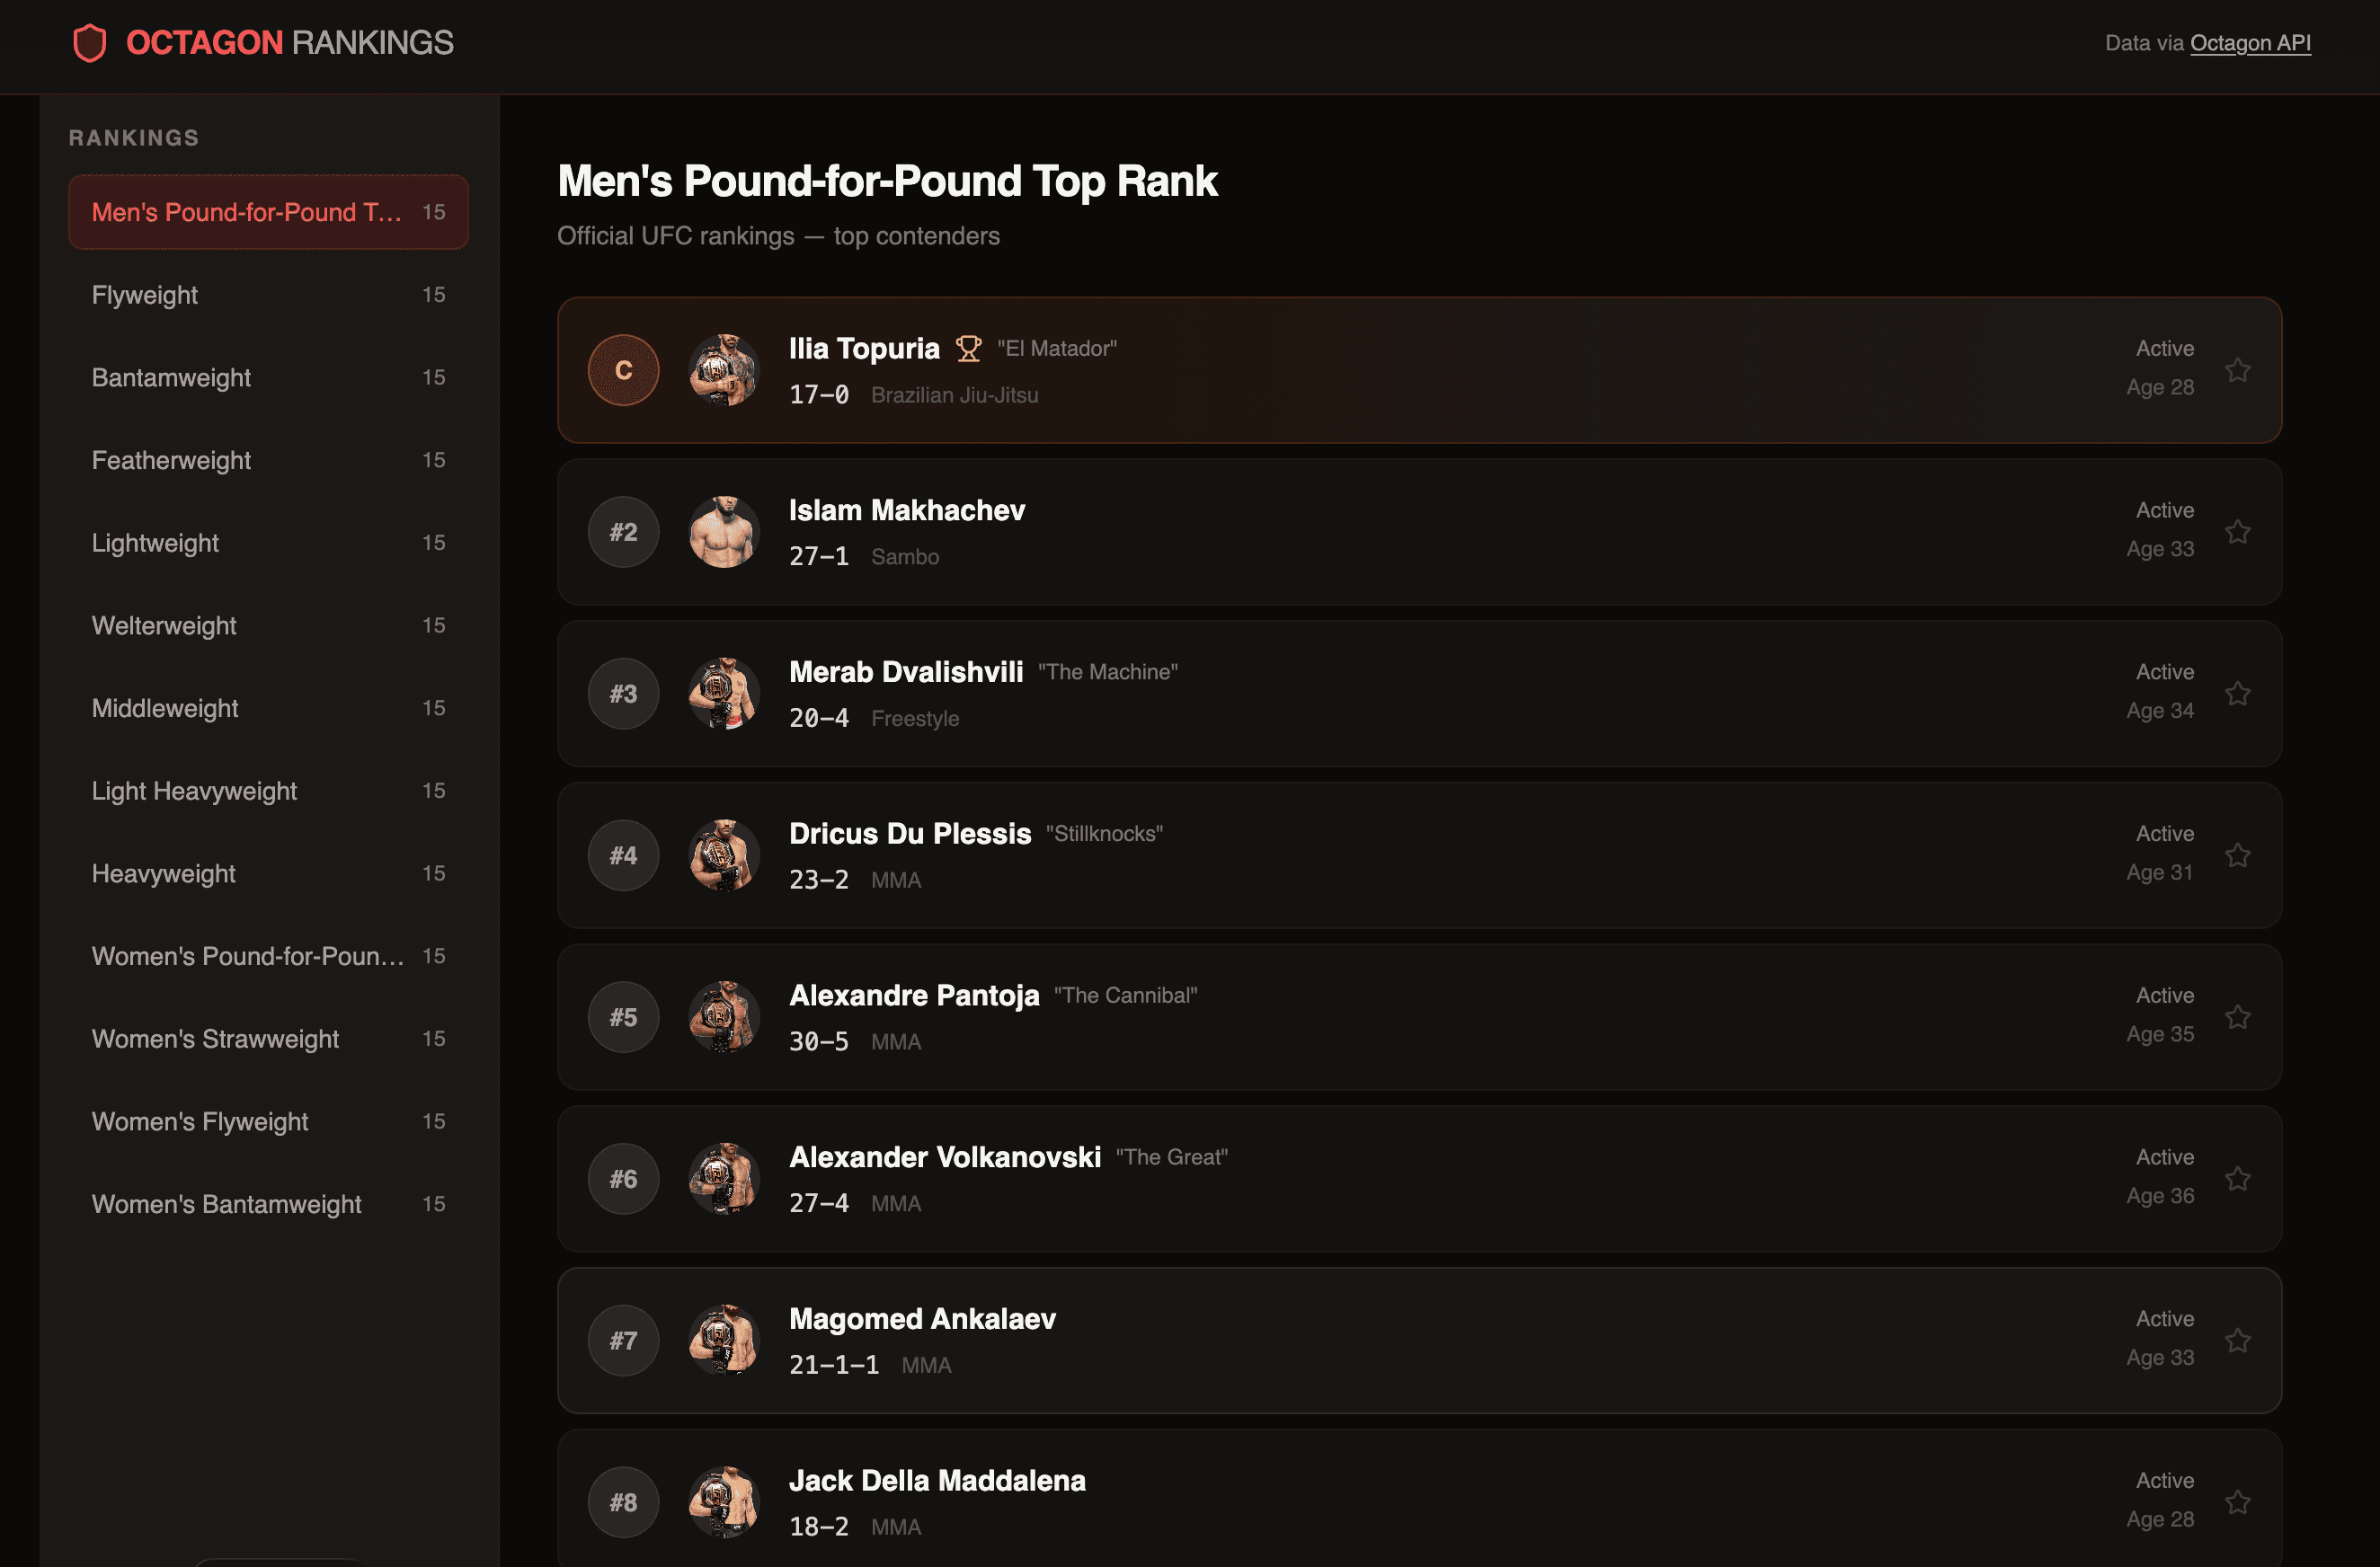This screenshot has width=2380, height=1567.
Task: Switch to Lightweight division
Action: [268, 543]
